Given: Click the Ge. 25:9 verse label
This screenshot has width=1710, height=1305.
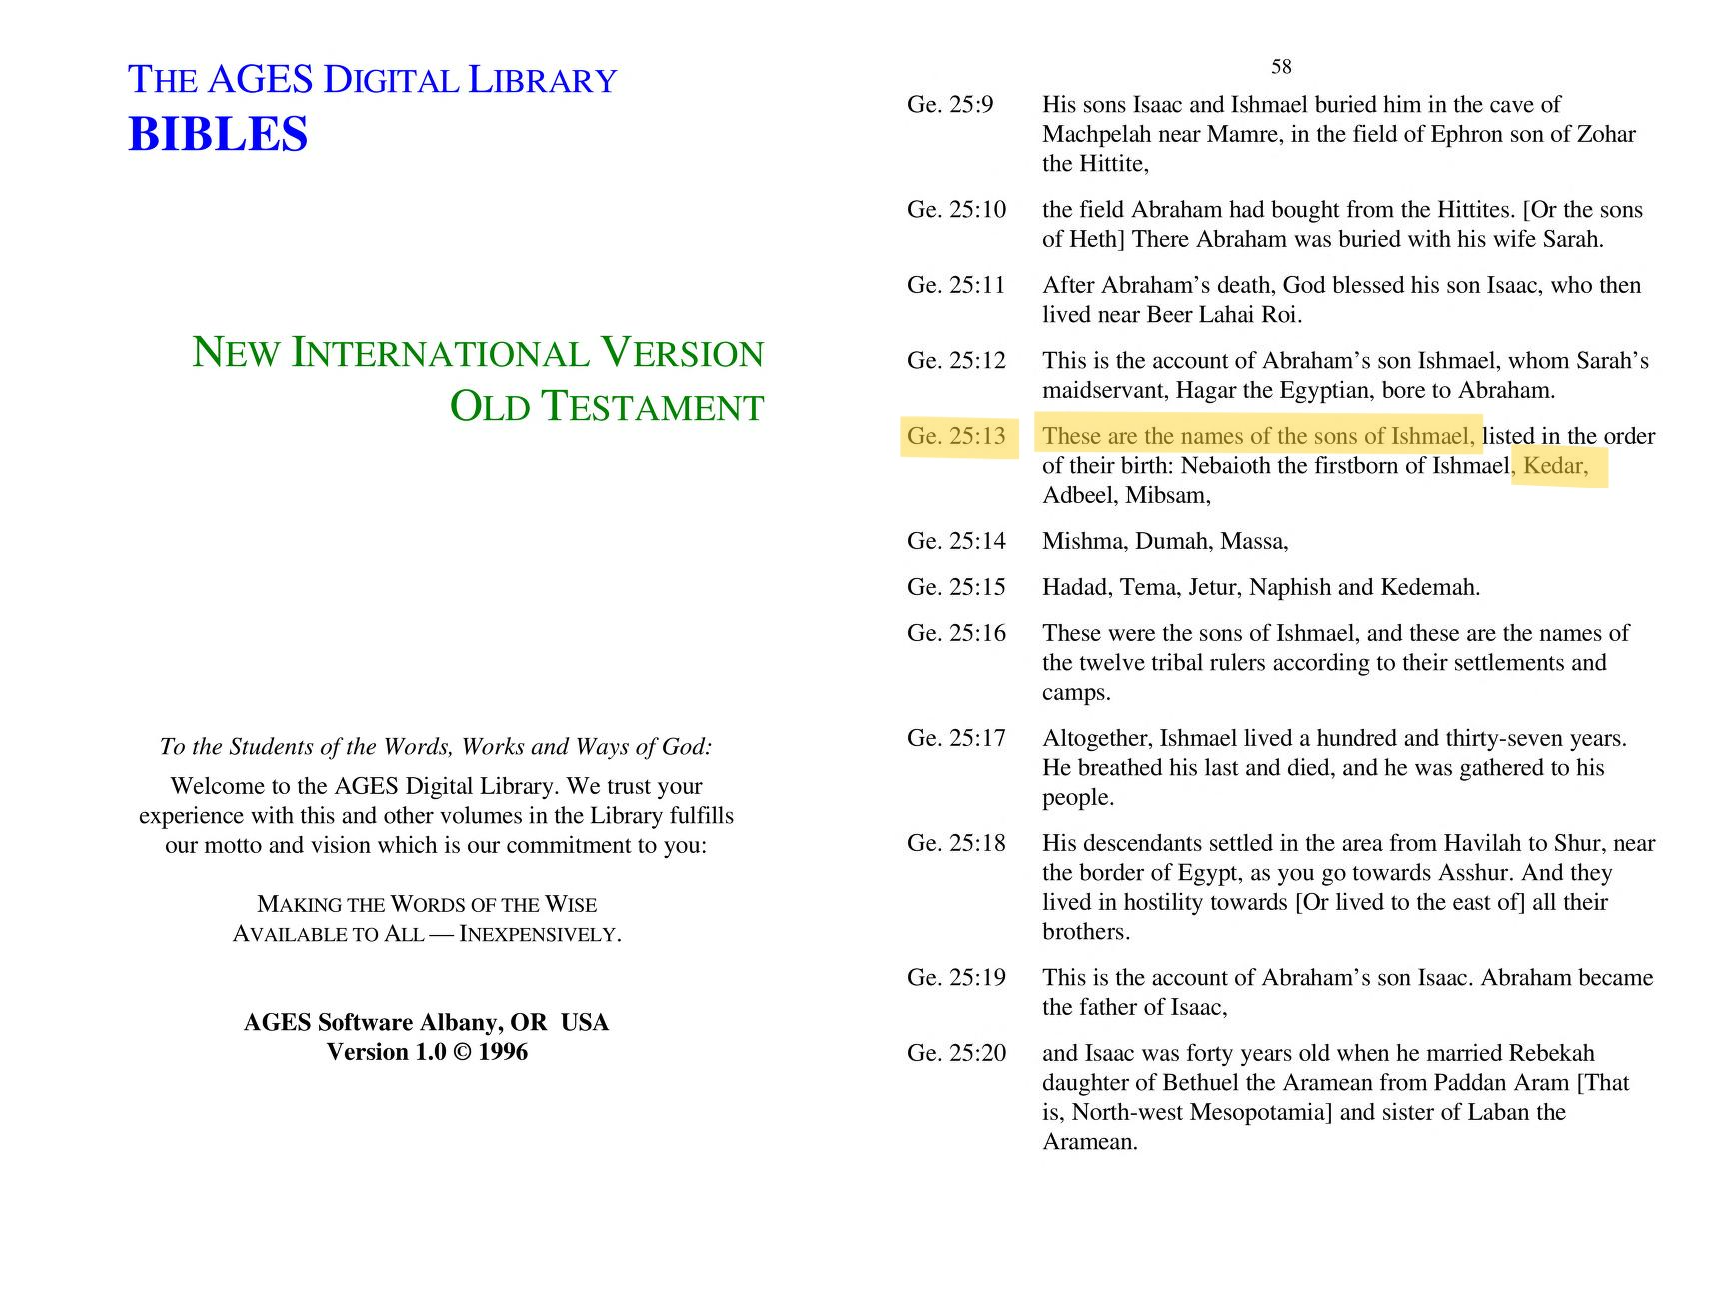Looking at the screenshot, I should [950, 105].
